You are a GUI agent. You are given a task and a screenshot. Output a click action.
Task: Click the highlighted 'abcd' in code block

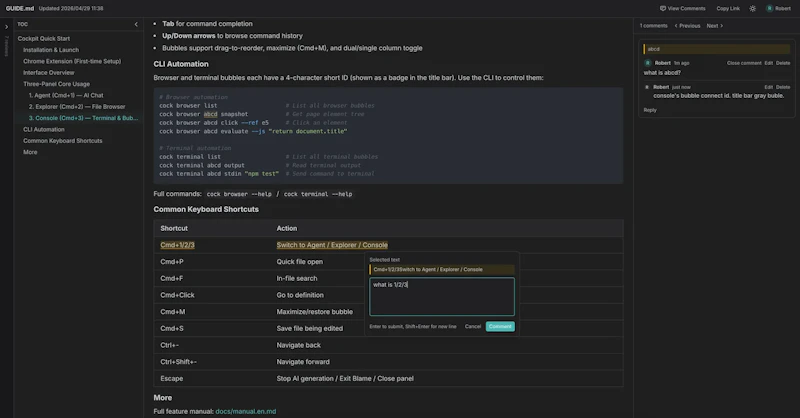pos(210,114)
